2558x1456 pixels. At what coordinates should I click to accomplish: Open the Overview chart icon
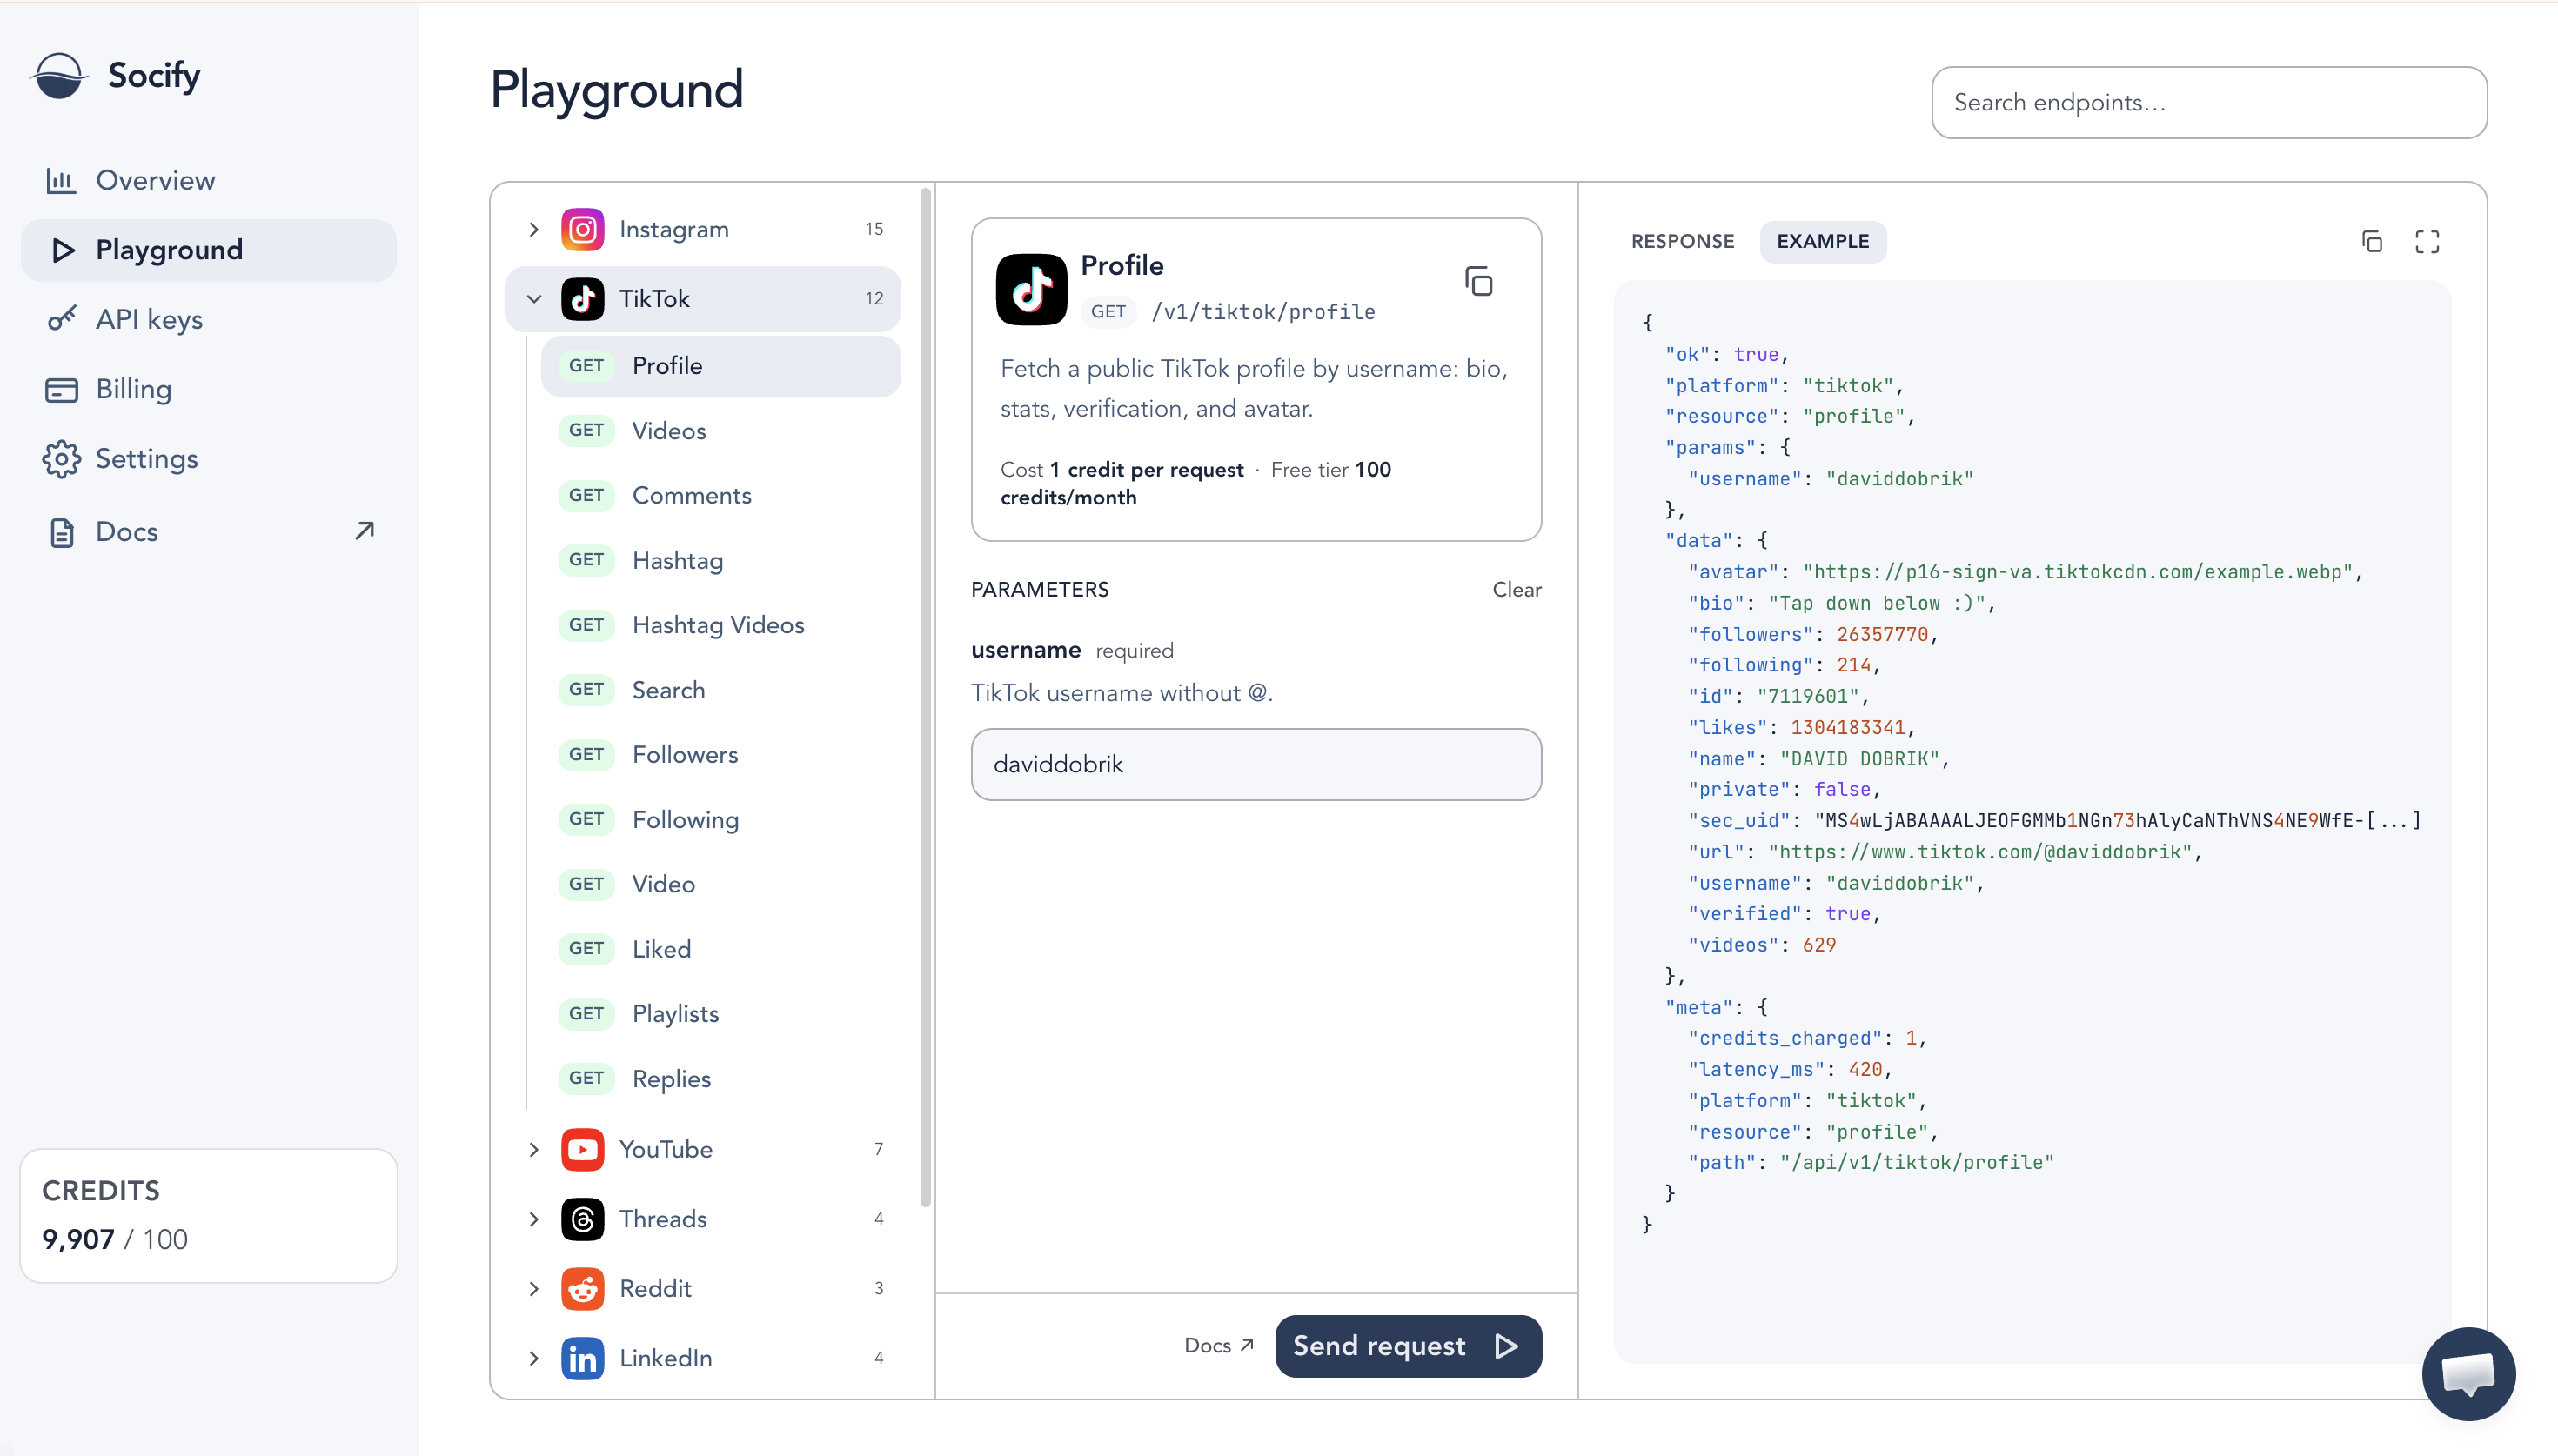pos(61,181)
